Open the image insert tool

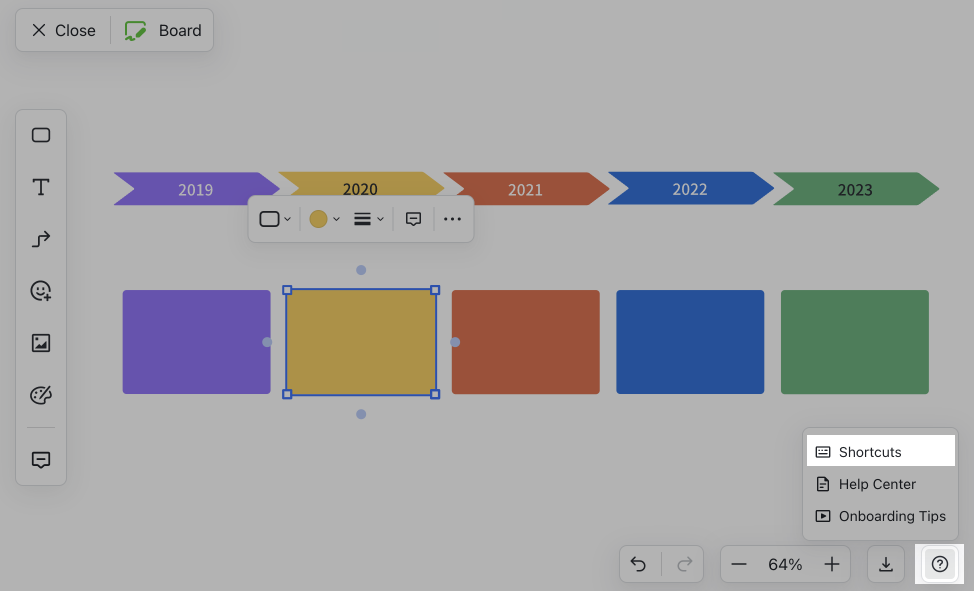41,343
